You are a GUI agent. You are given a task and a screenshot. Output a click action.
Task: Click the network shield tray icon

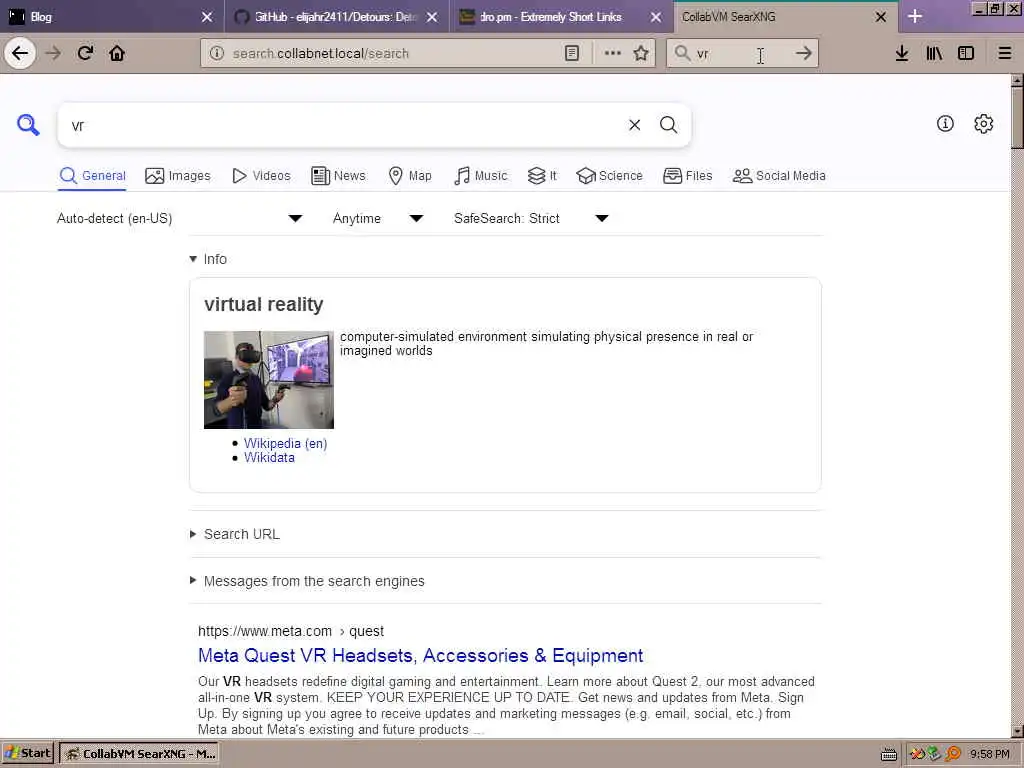(934, 754)
